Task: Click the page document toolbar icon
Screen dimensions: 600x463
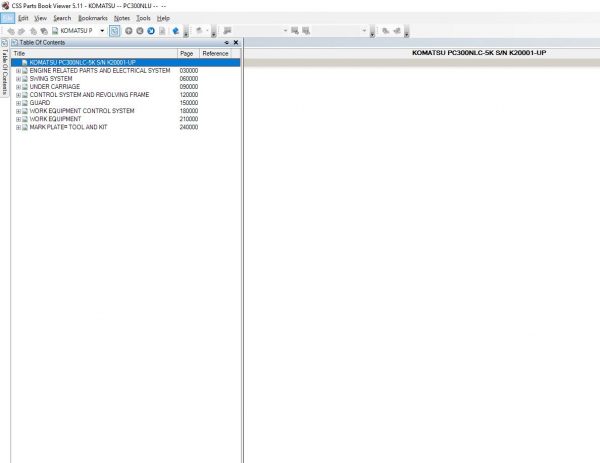Action: 162,31
